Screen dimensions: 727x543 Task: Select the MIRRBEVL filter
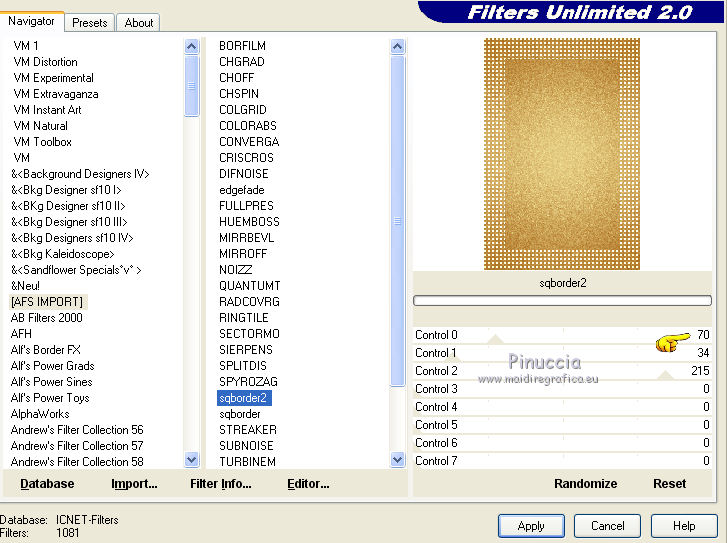(246, 238)
